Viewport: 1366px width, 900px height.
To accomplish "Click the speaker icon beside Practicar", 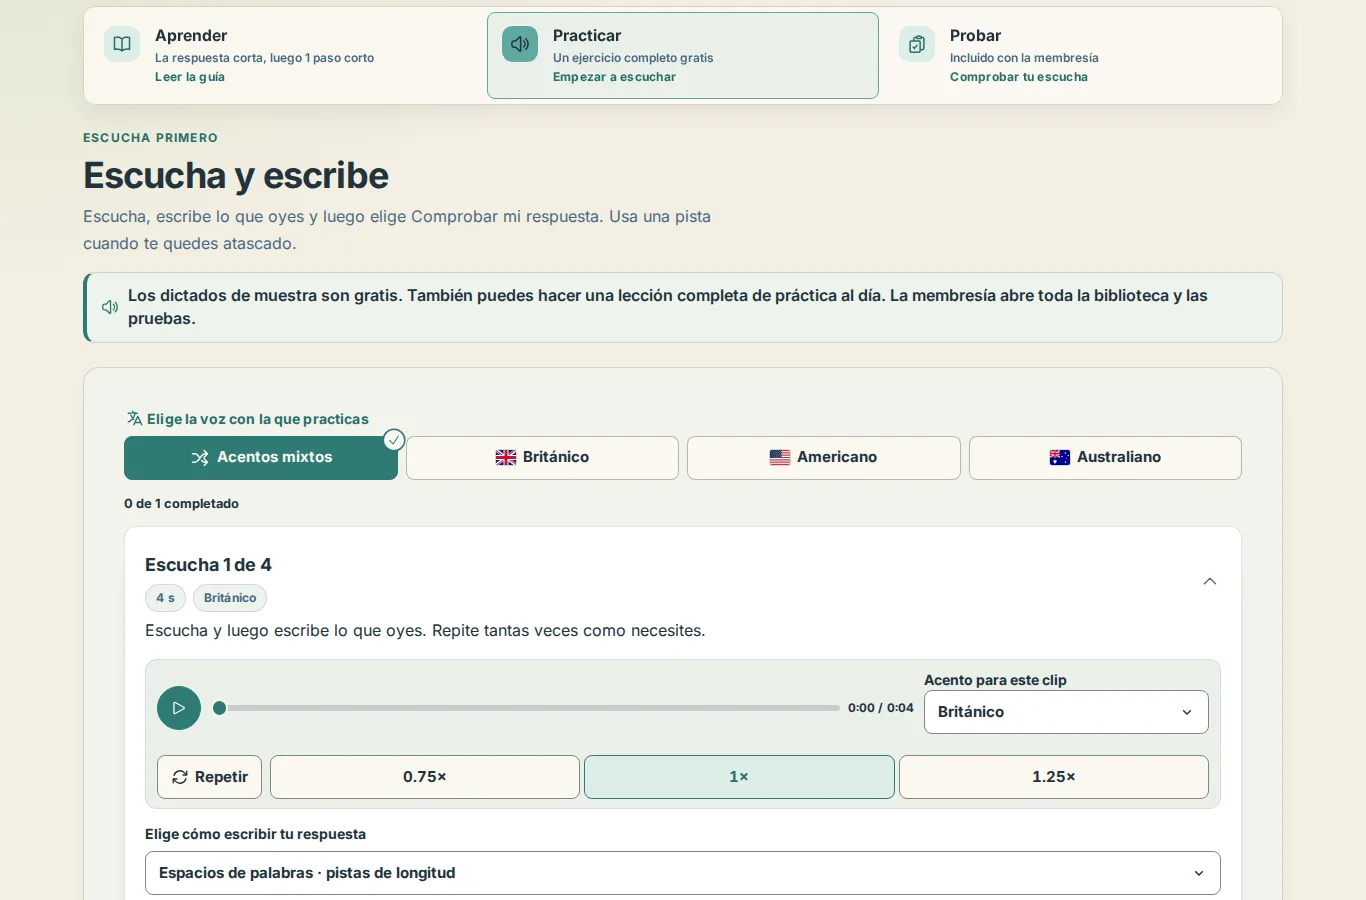I will coord(520,44).
